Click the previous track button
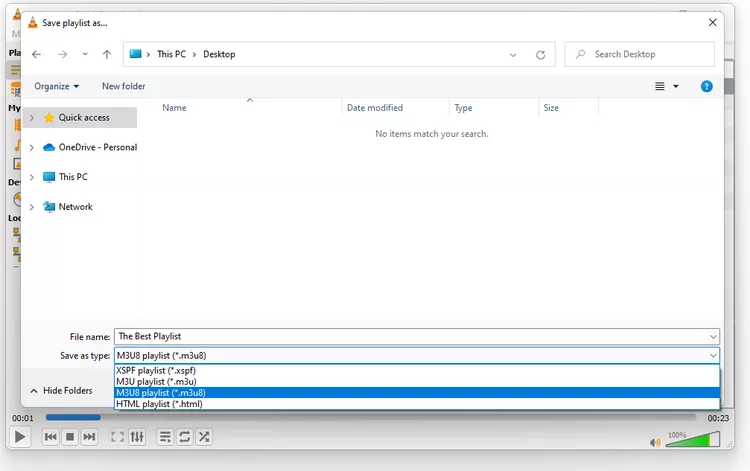The height and width of the screenshot is (471, 750). 50,437
